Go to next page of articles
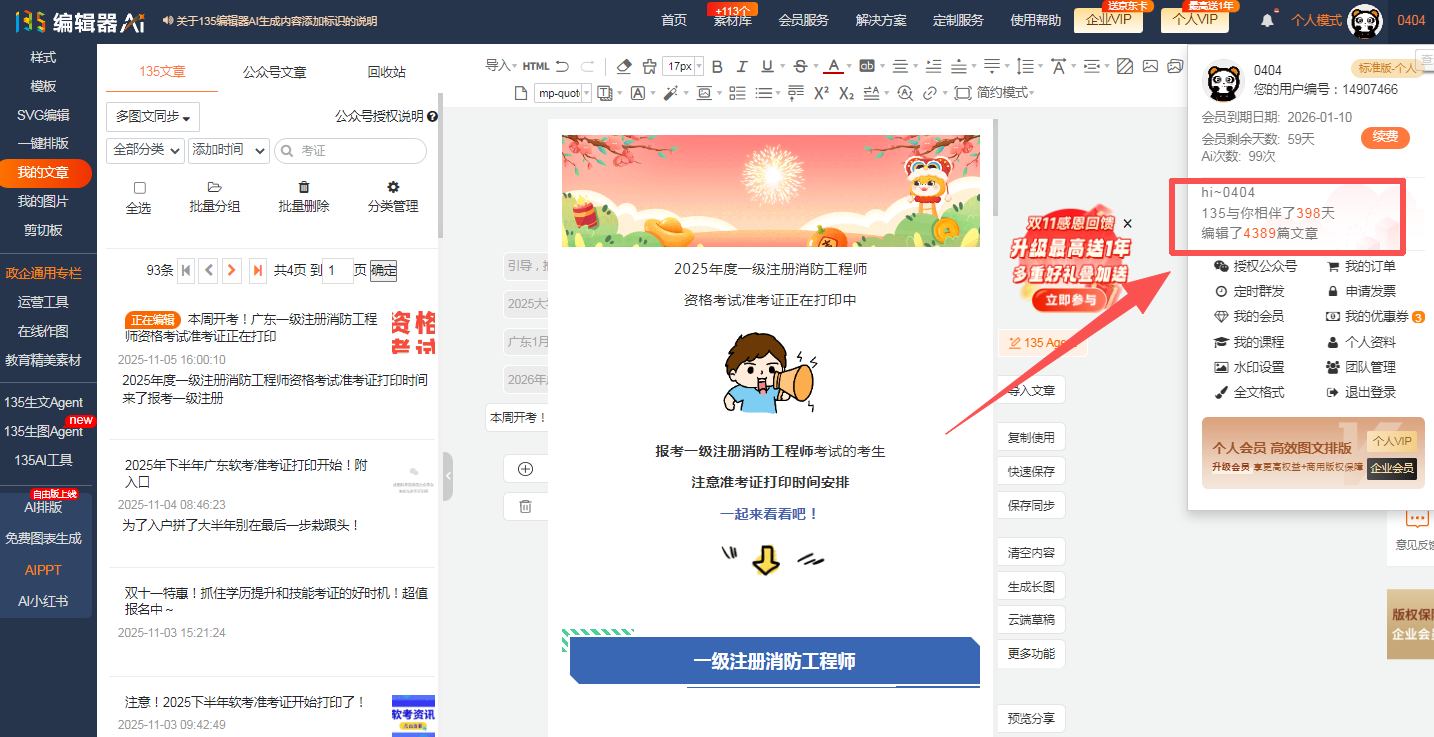 coord(232,270)
